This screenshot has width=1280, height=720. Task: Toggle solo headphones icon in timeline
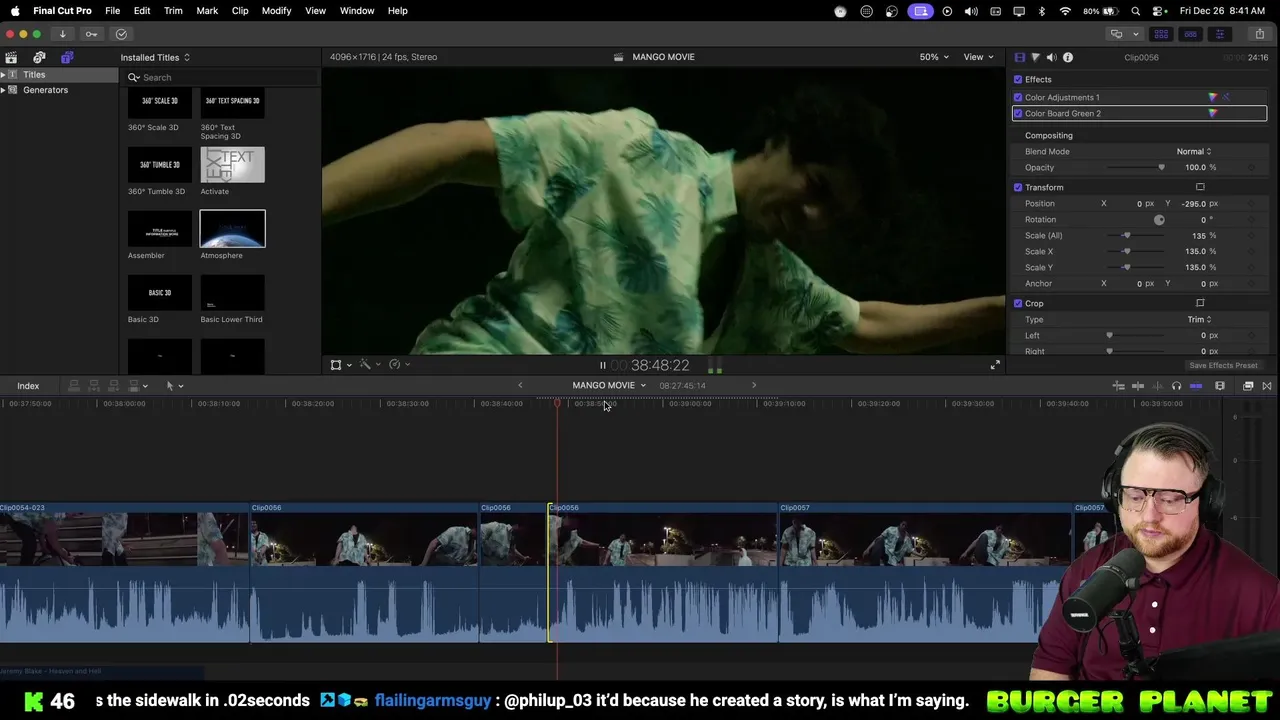pos(1176,386)
